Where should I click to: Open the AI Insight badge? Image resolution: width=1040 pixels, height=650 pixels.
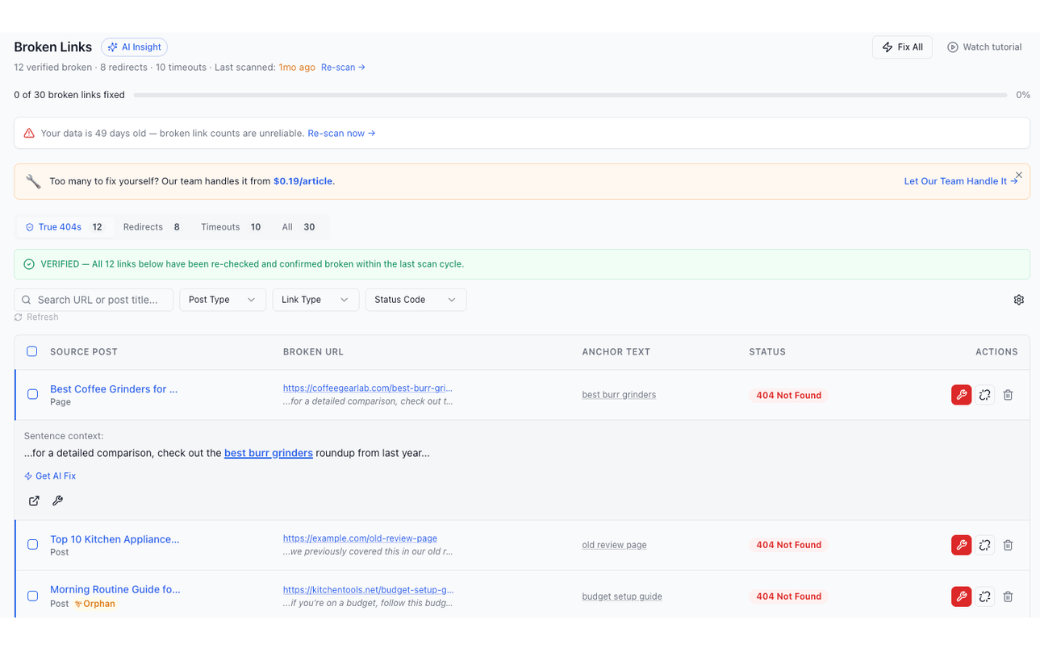[x=134, y=47]
